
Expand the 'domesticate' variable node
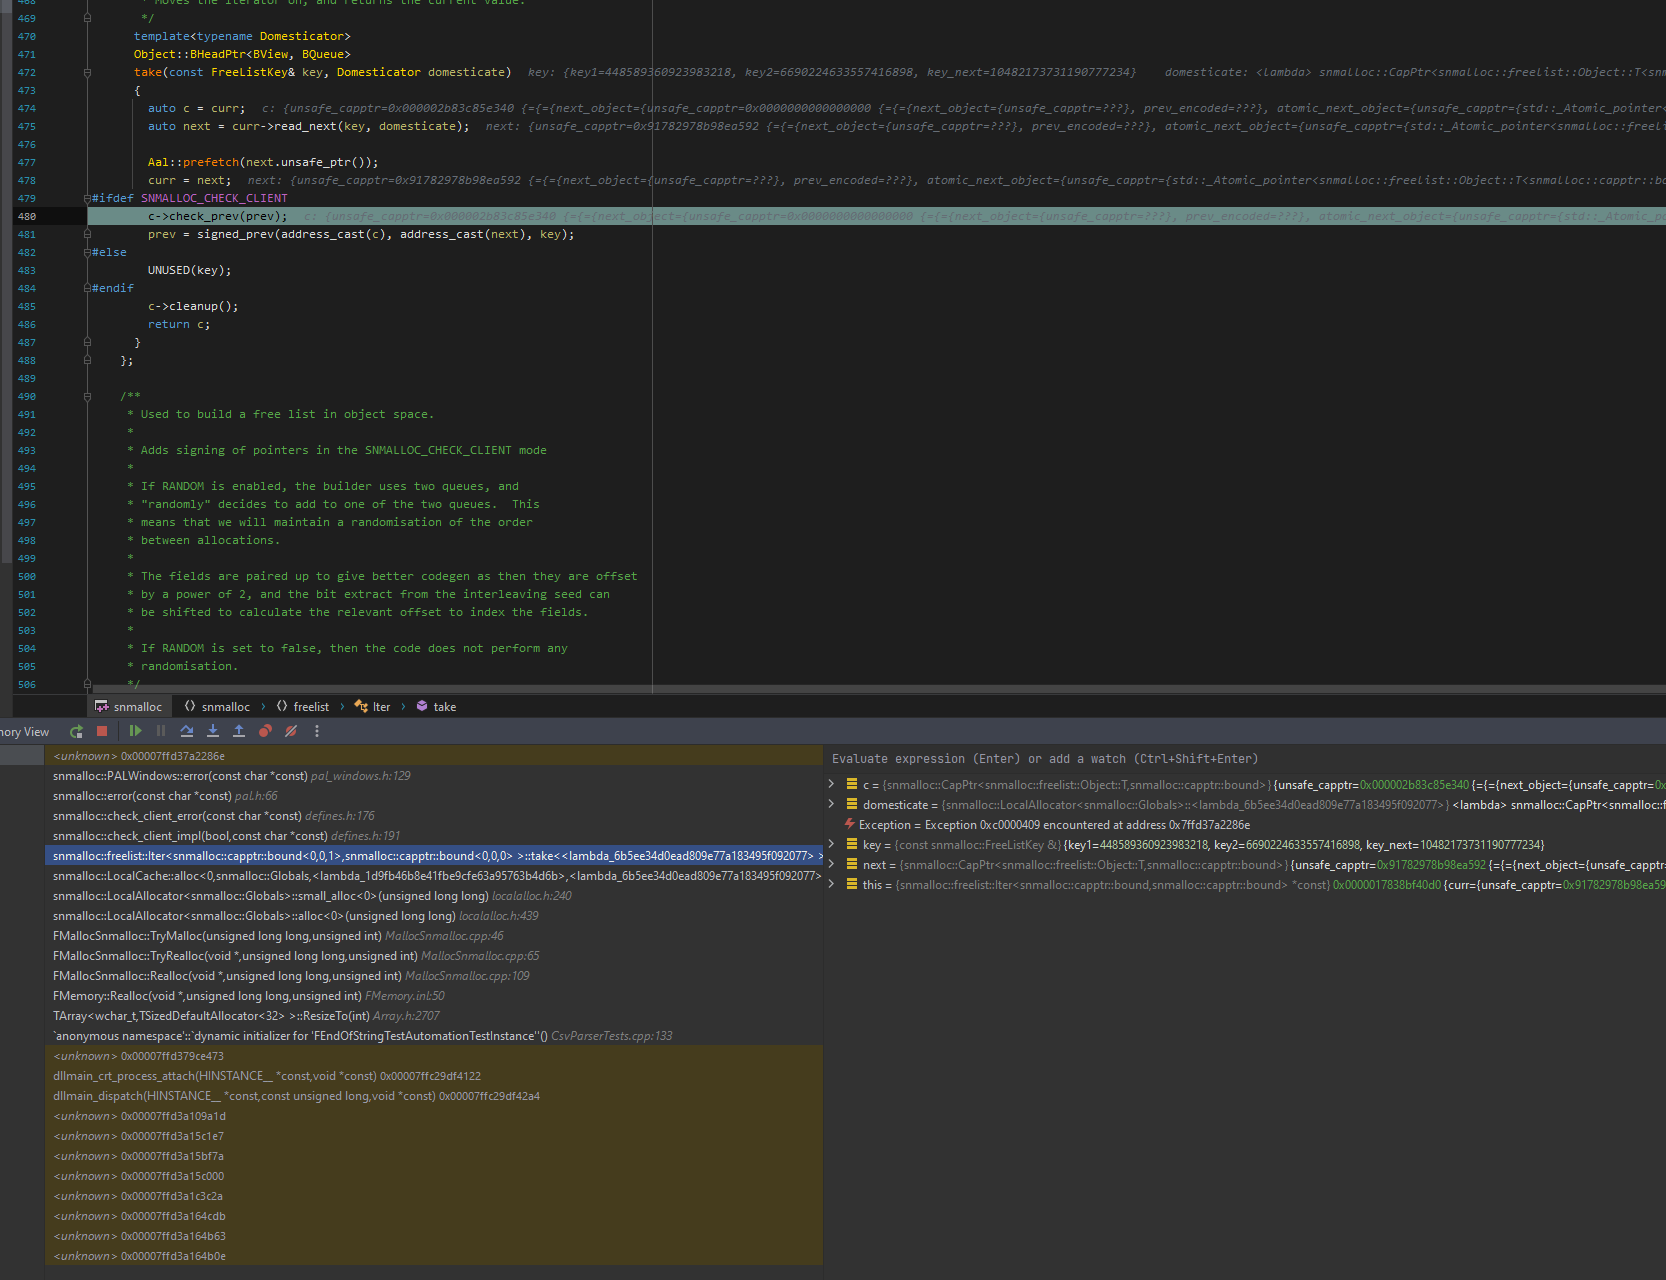point(831,804)
